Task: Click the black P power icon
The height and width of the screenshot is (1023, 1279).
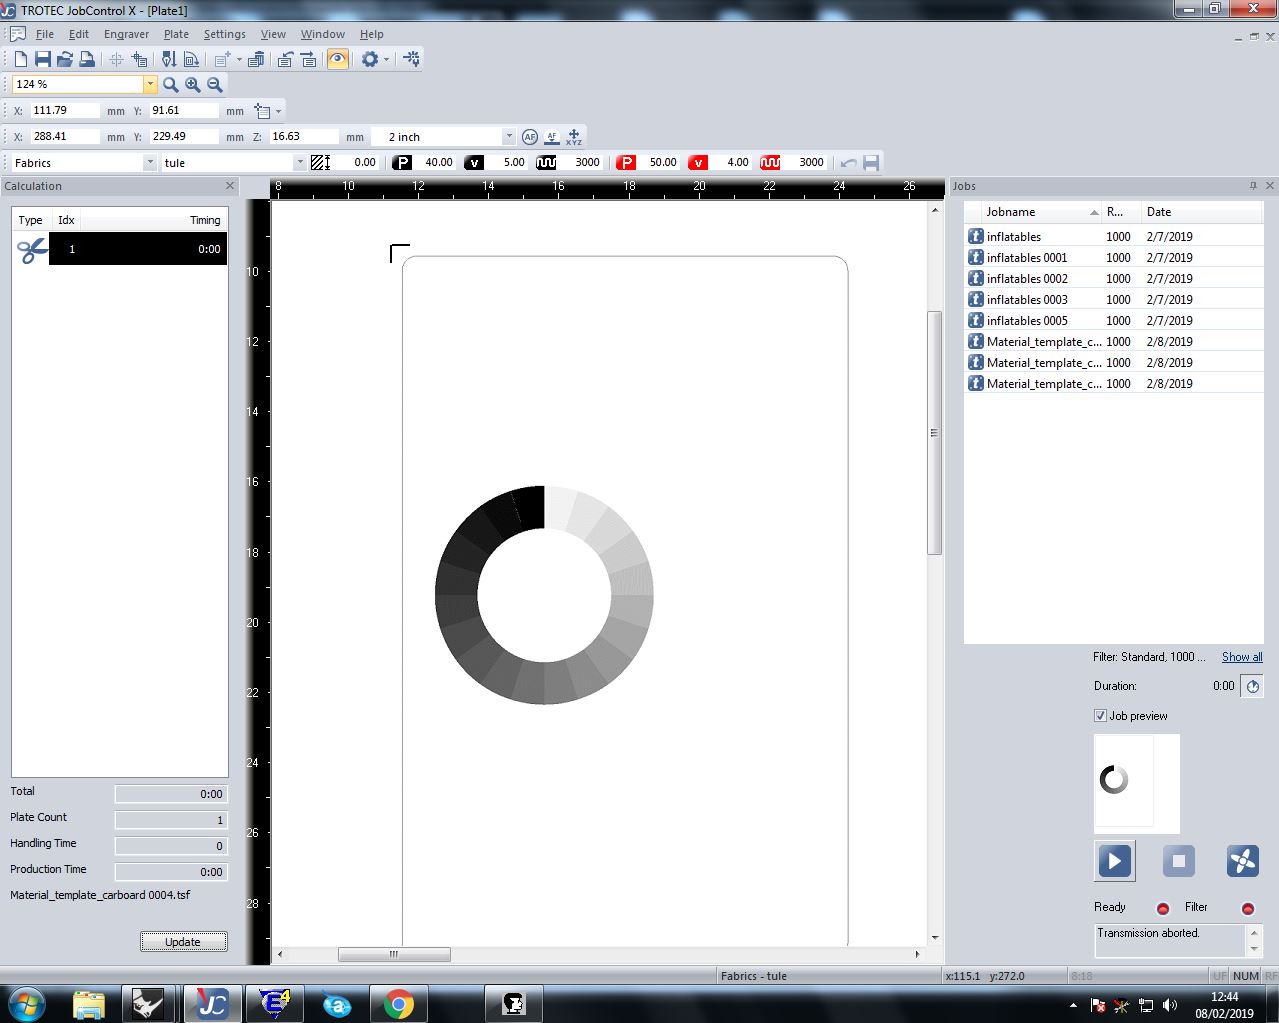Action: [402, 162]
